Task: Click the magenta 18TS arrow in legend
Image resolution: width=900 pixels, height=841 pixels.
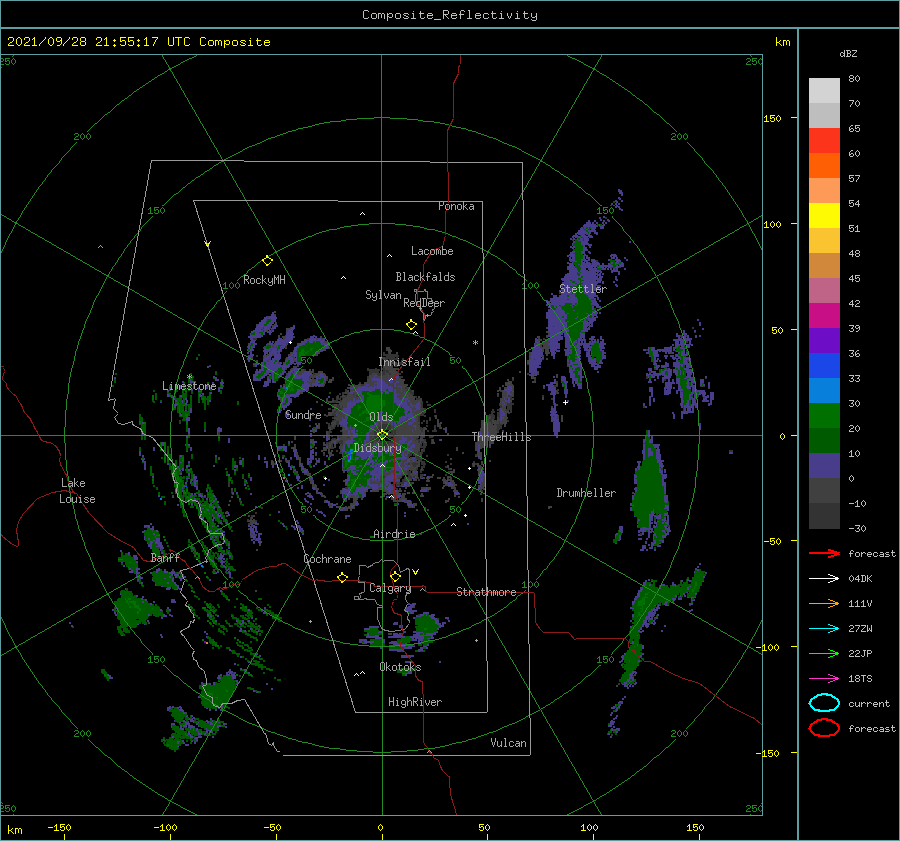Action: click(824, 679)
